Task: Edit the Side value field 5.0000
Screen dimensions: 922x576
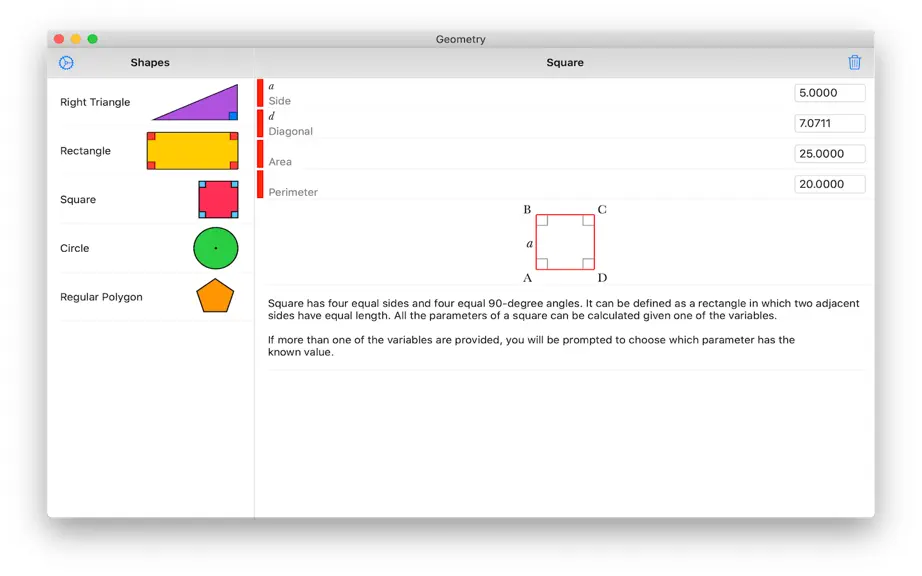Action: (x=830, y=93)
